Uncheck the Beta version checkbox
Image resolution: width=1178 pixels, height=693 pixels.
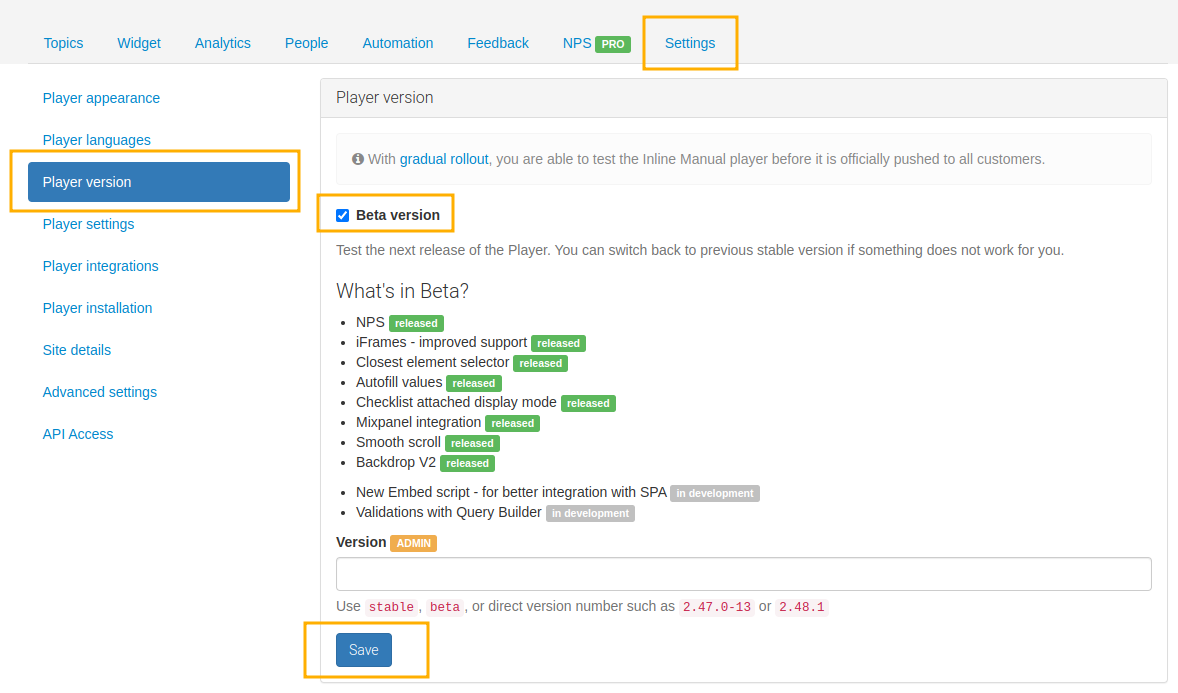coord(343,215)
